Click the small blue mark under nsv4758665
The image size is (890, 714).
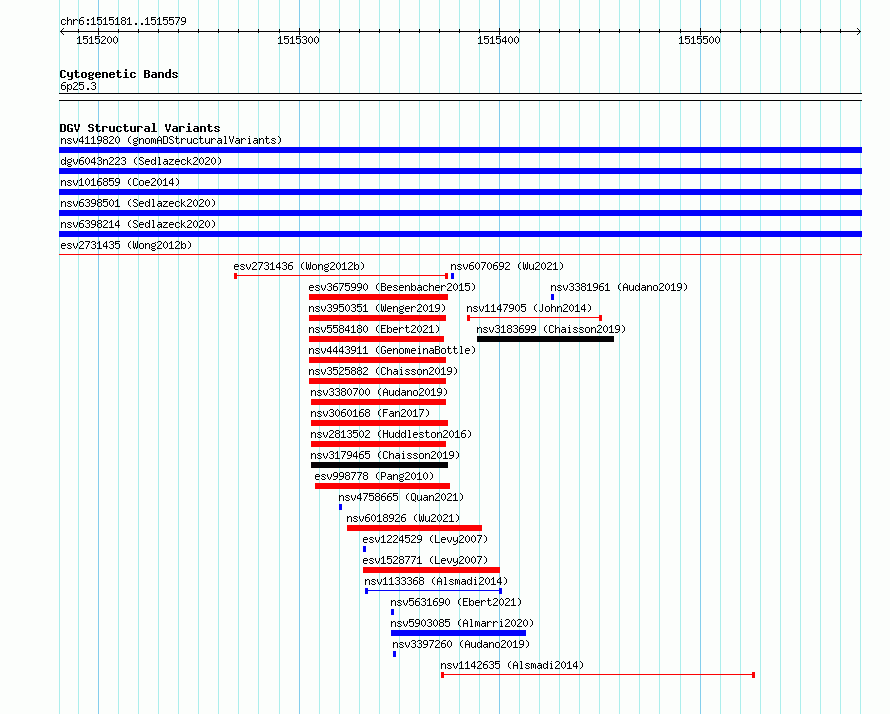pos(341,507)
